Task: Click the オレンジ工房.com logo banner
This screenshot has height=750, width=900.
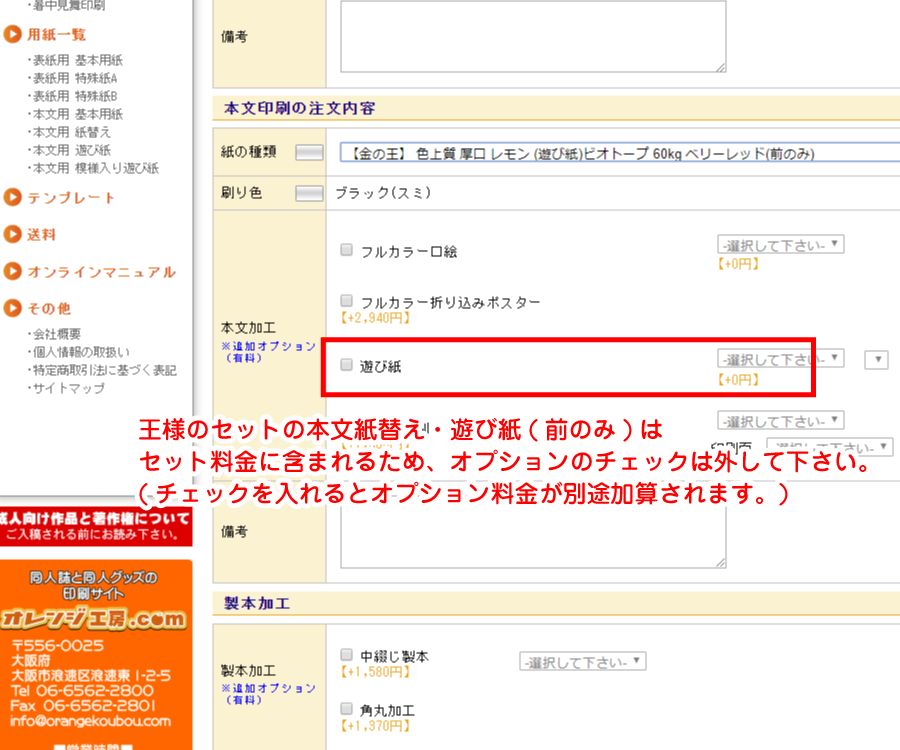Action: point(96,619)
